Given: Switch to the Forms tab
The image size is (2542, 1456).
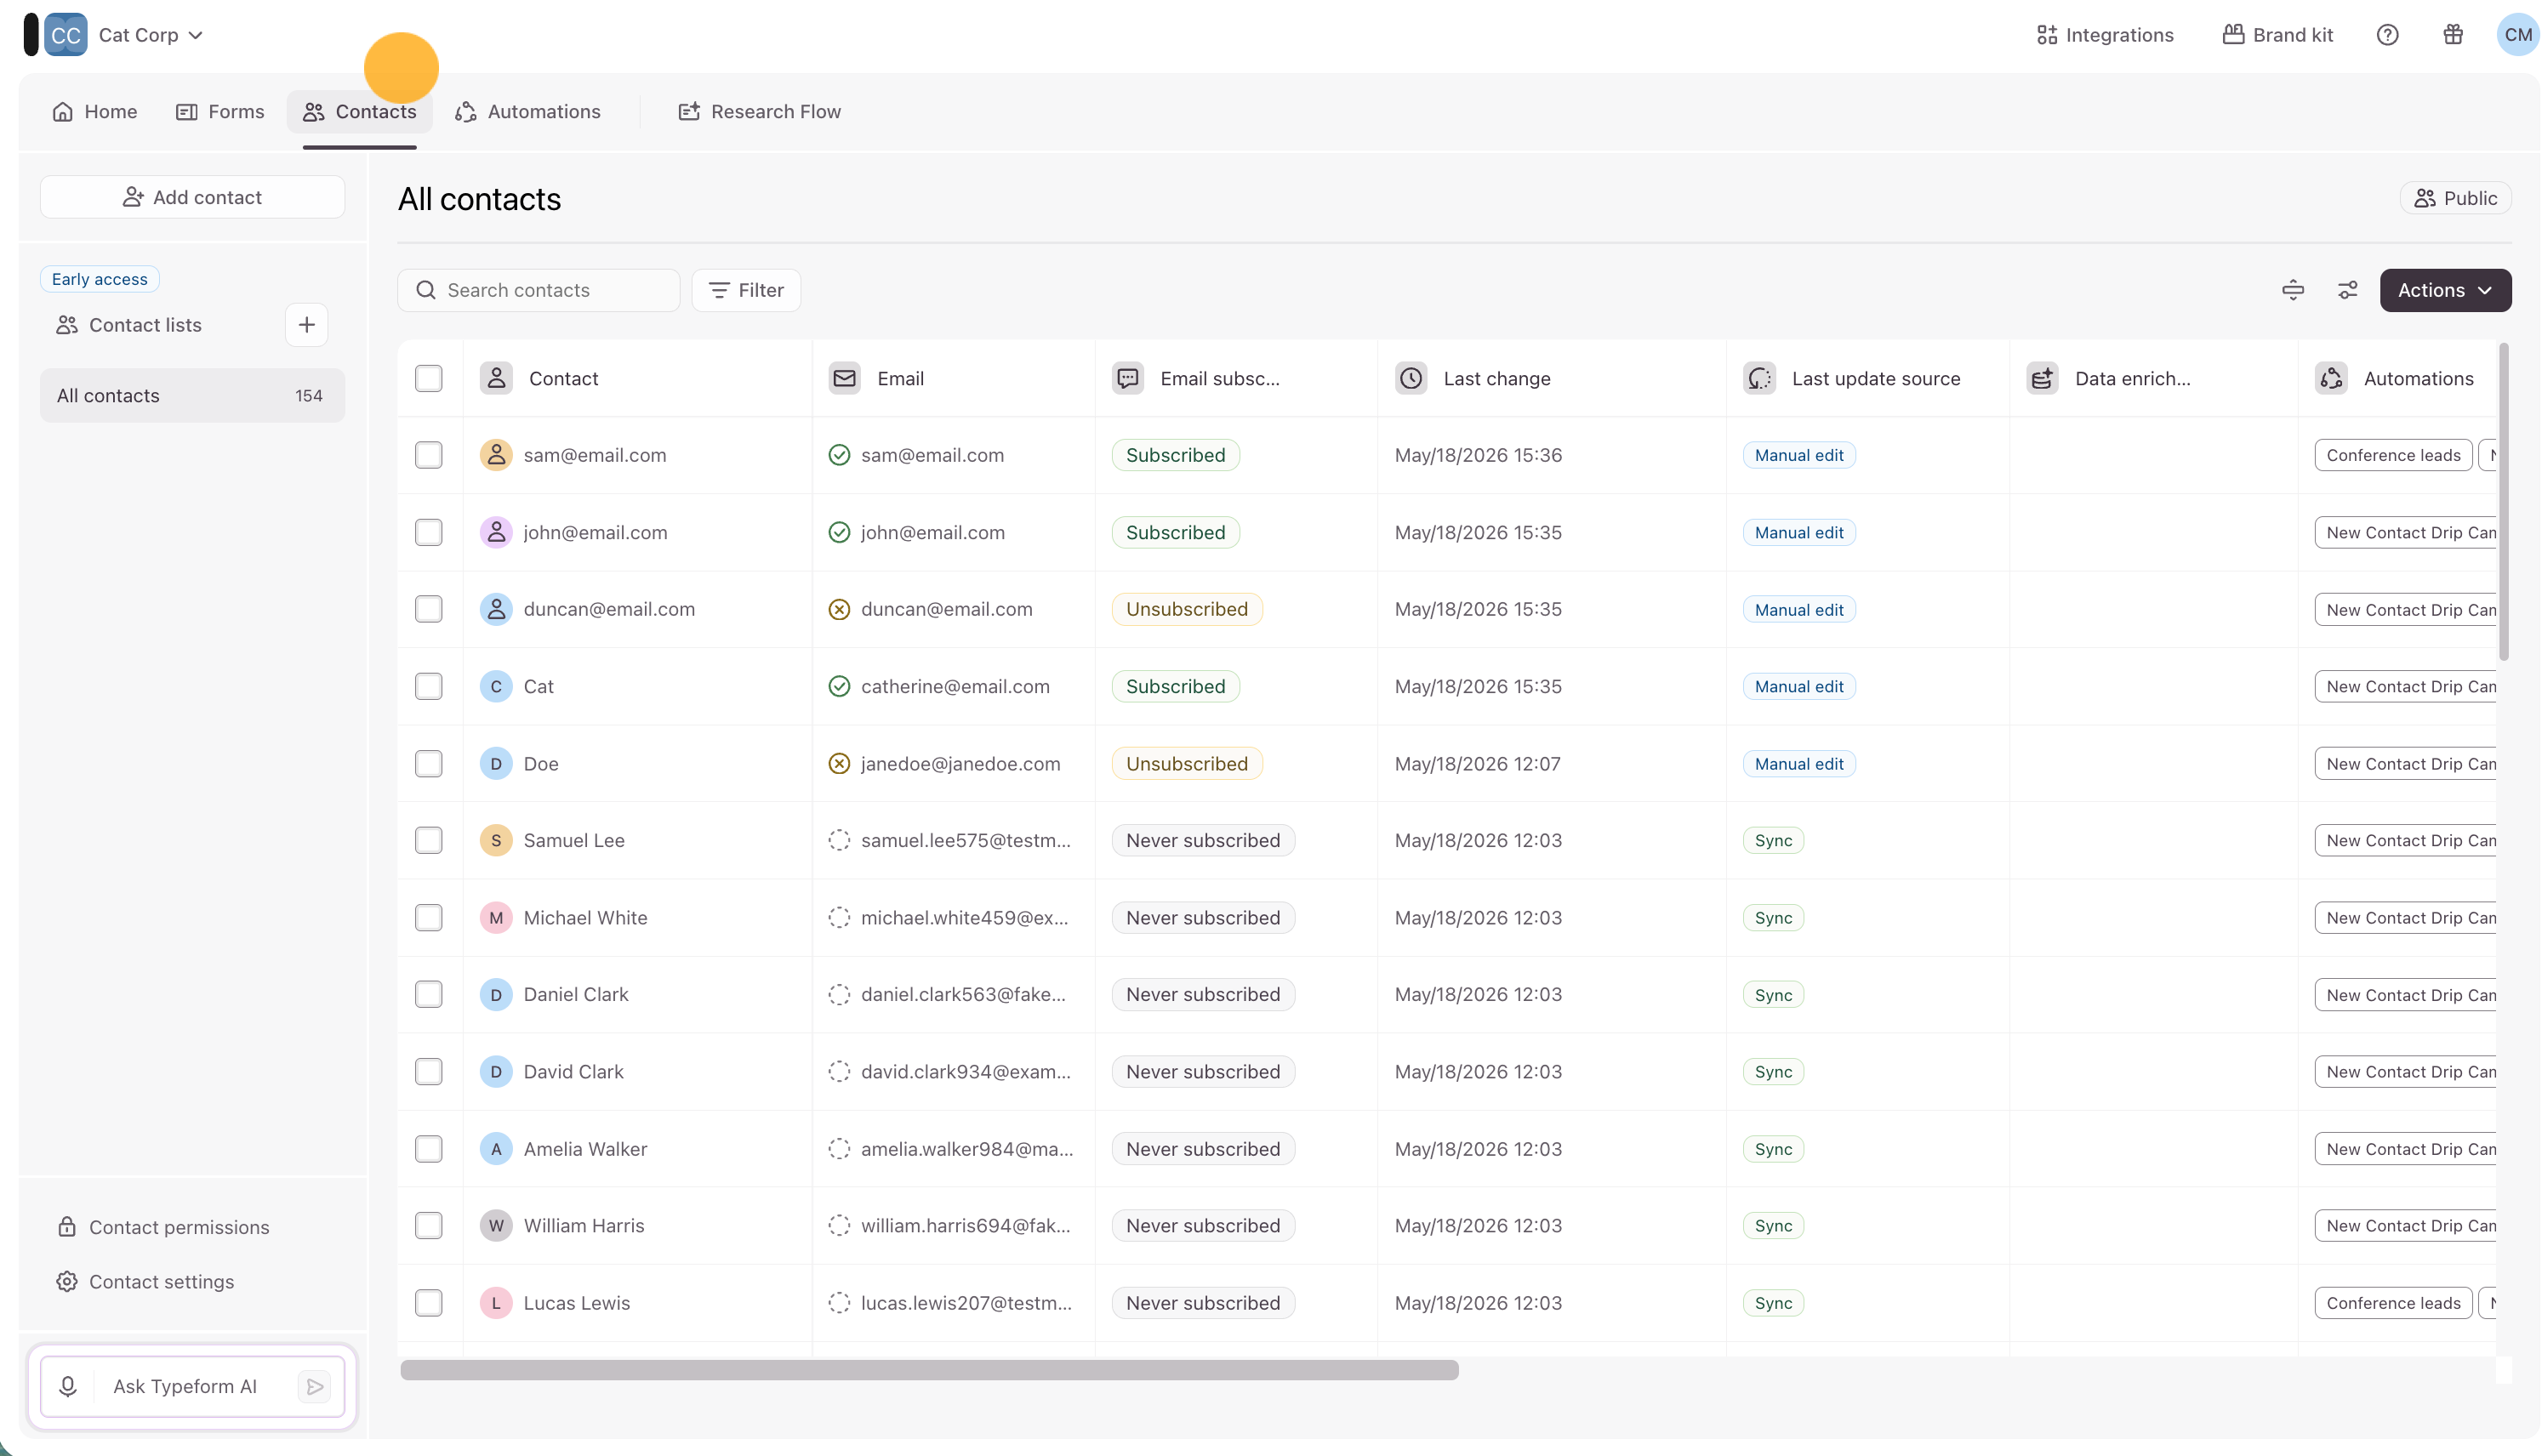Looking at the screenshot, I should pos(220,112).
